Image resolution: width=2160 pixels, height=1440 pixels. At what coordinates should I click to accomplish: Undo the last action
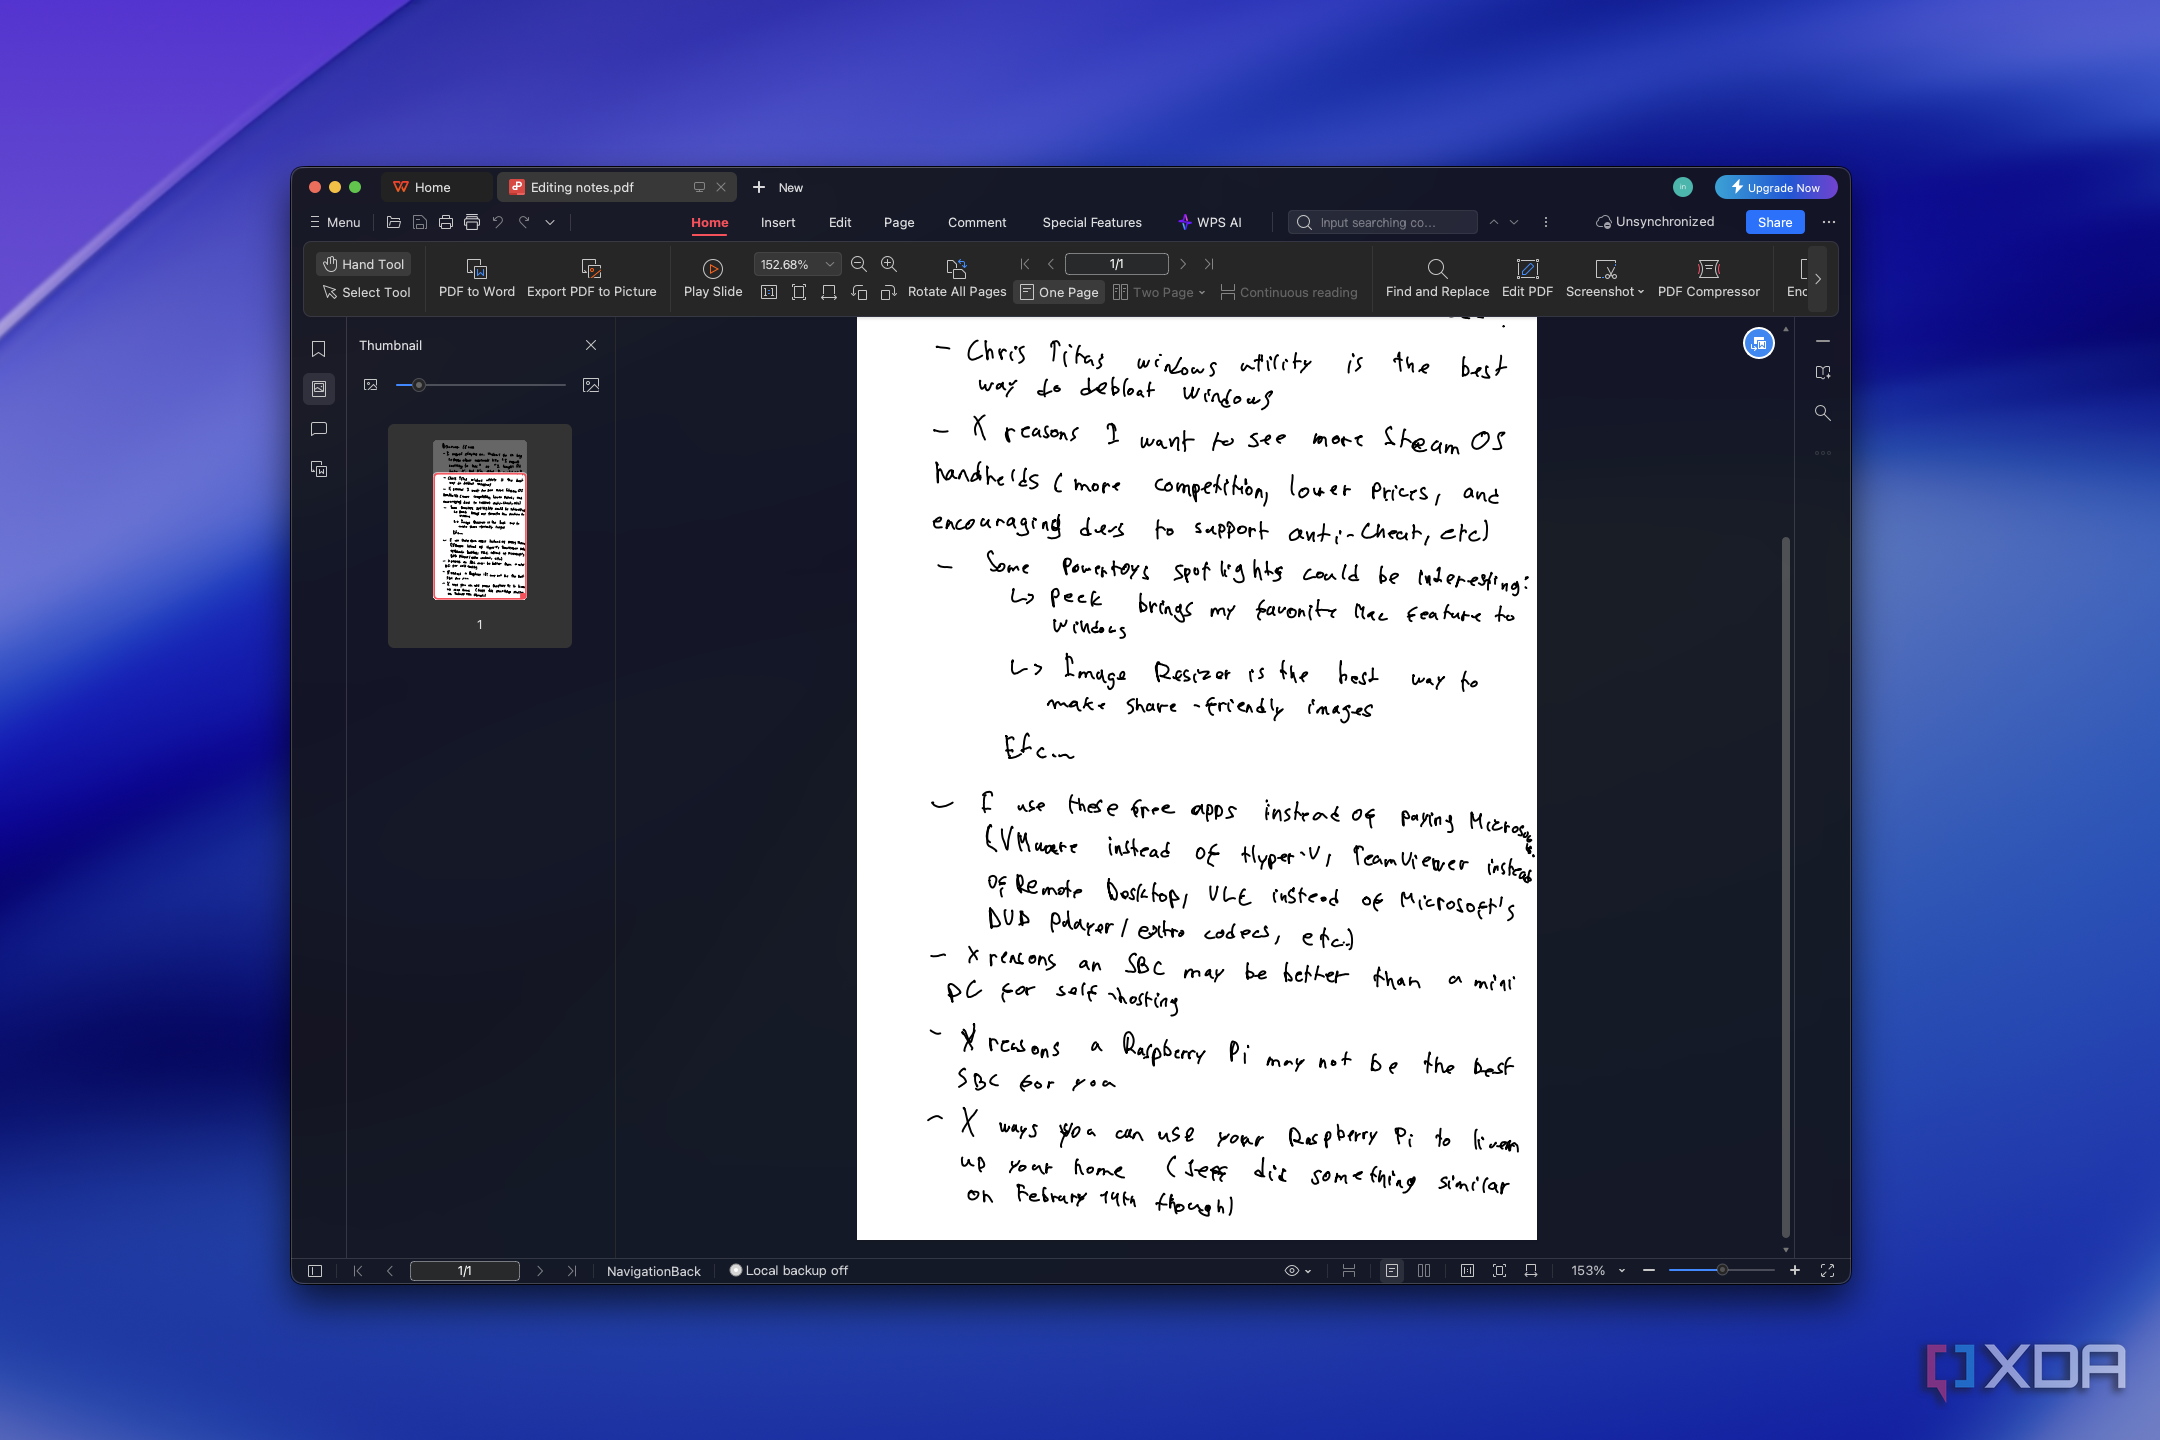(497, 222)
